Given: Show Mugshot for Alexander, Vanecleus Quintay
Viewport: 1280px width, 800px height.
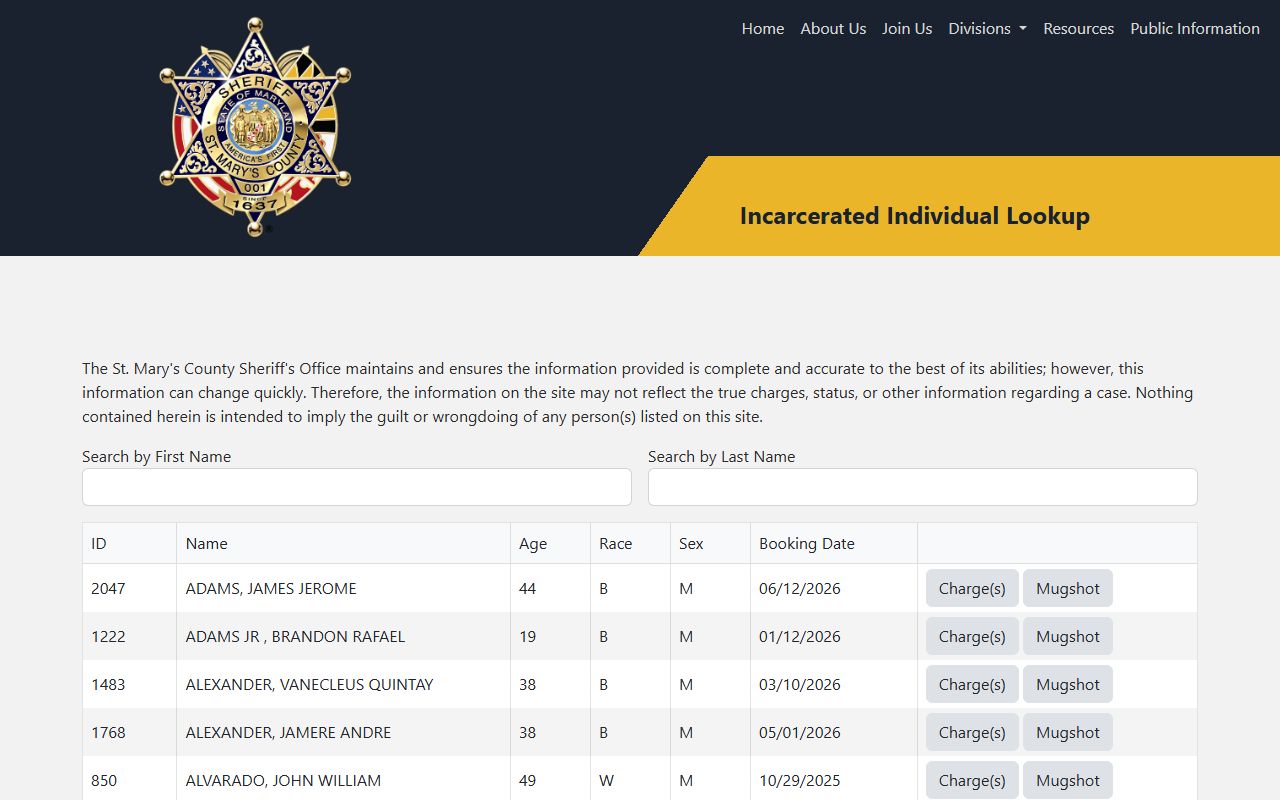Looking at the screenshot, I should tap(1068, 684).
